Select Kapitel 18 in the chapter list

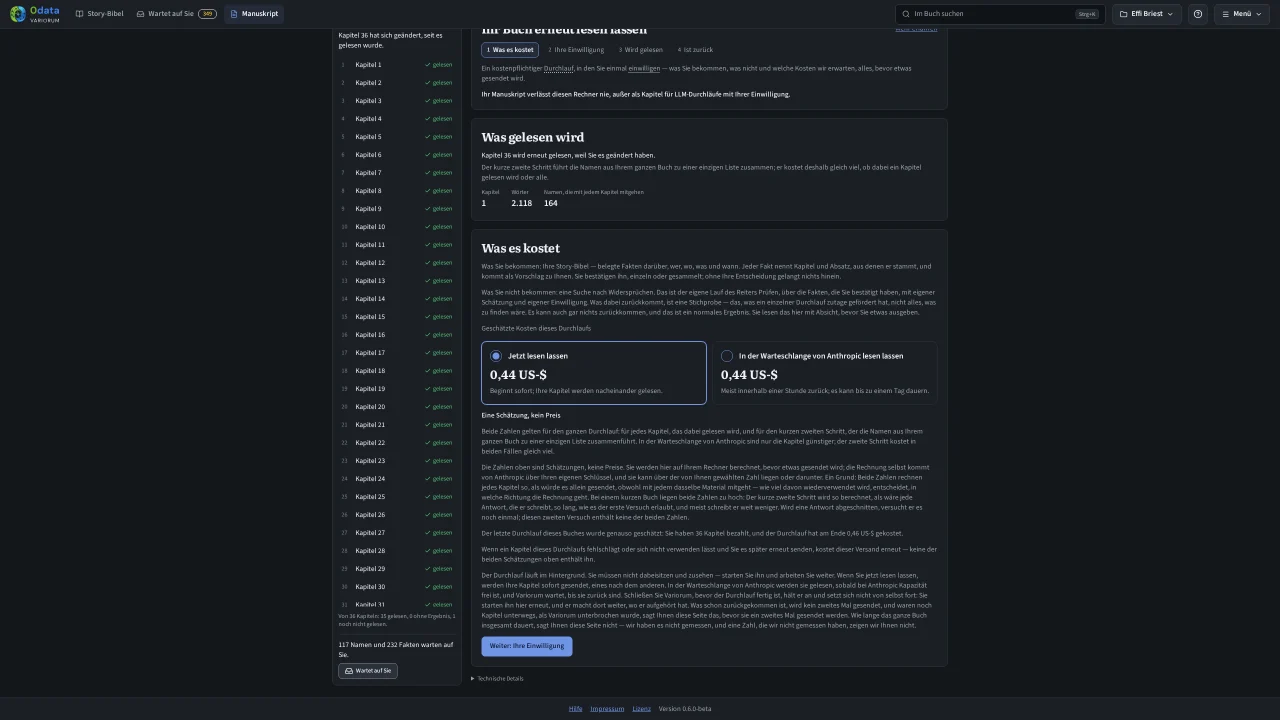click(x=397, y=371)
